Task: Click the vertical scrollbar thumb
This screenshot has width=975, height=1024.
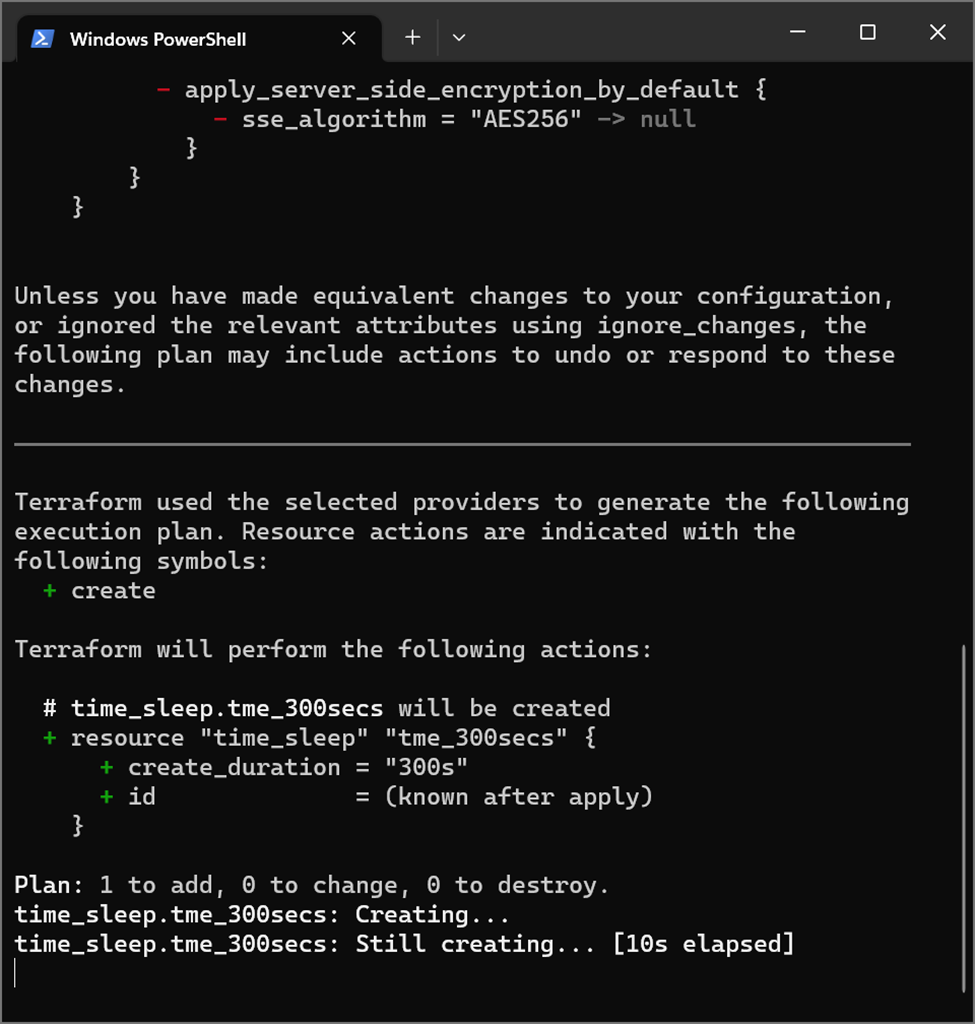Action: [964, 818]
